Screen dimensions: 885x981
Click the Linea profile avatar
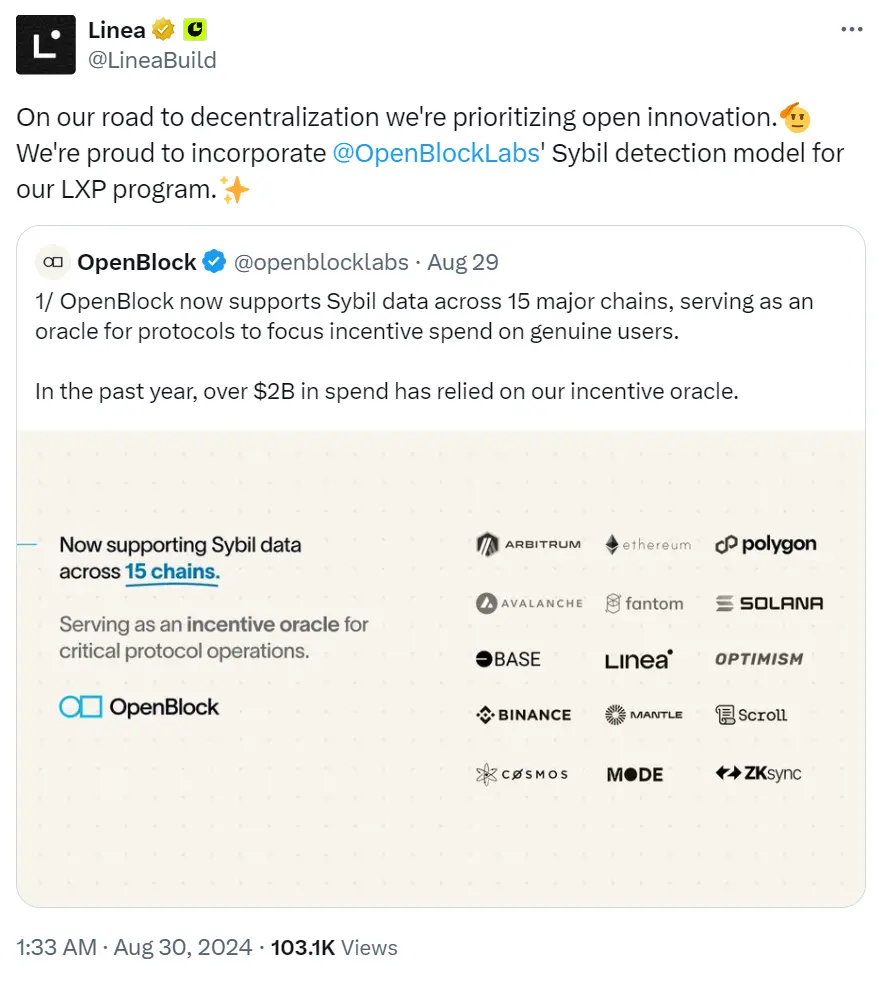coord(44,44)
